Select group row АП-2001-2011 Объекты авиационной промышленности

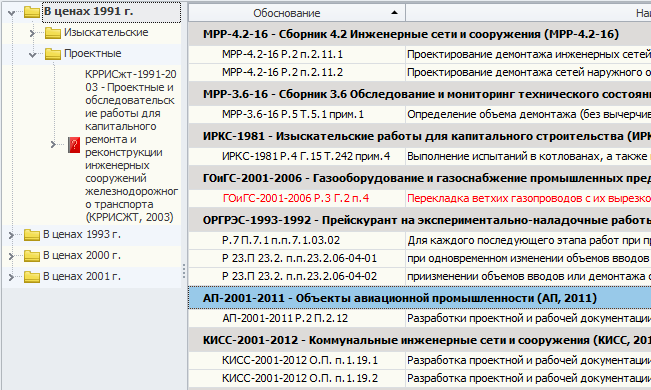tap(420, 298)
